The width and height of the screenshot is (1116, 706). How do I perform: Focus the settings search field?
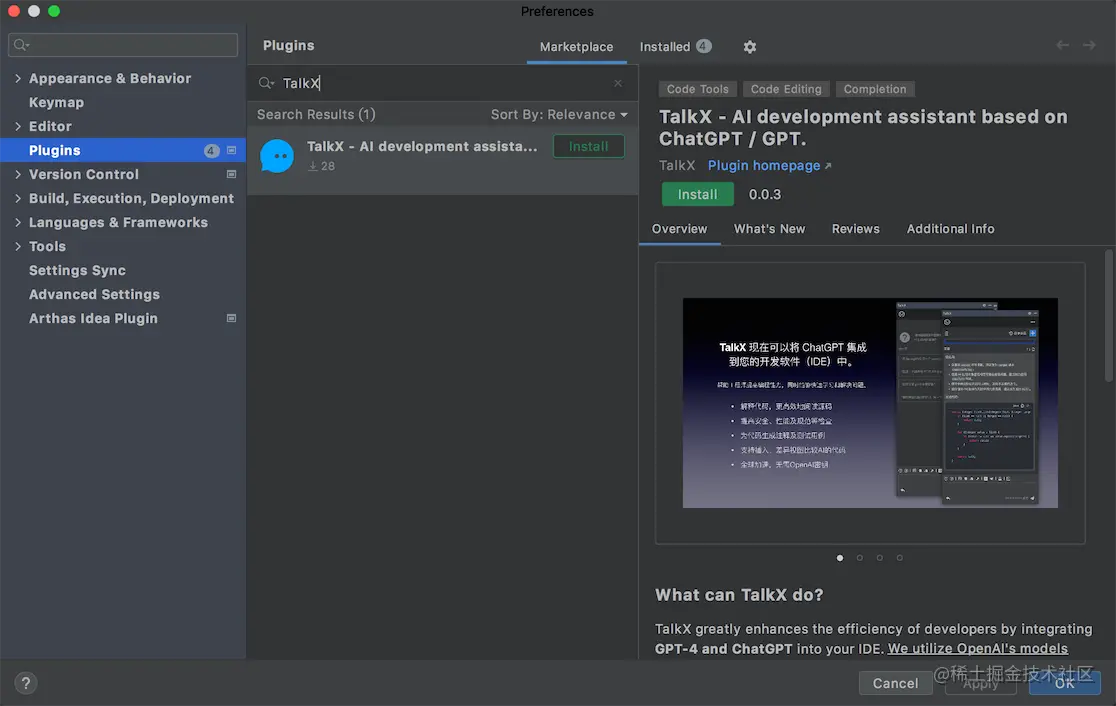coord(123,45)
